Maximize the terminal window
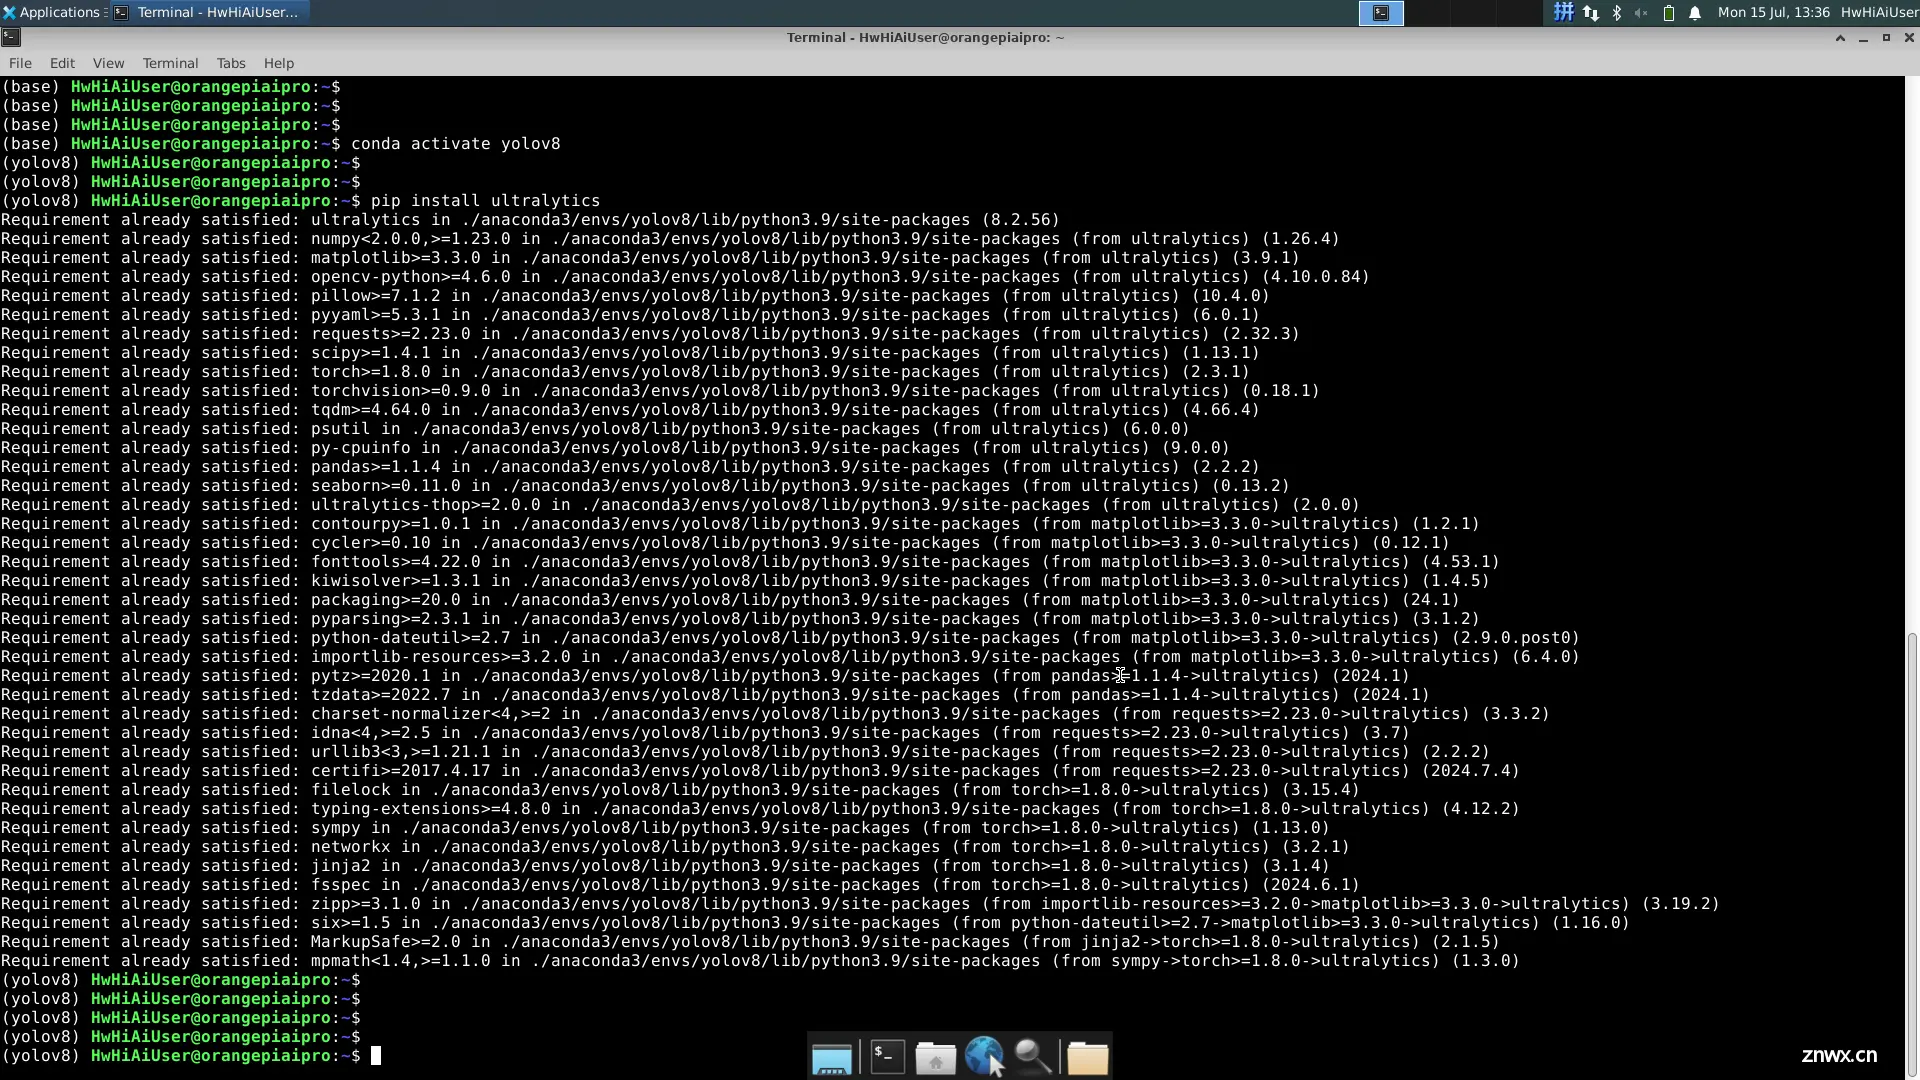Screen dimensions: 1920x1080 click(1886, 37)
